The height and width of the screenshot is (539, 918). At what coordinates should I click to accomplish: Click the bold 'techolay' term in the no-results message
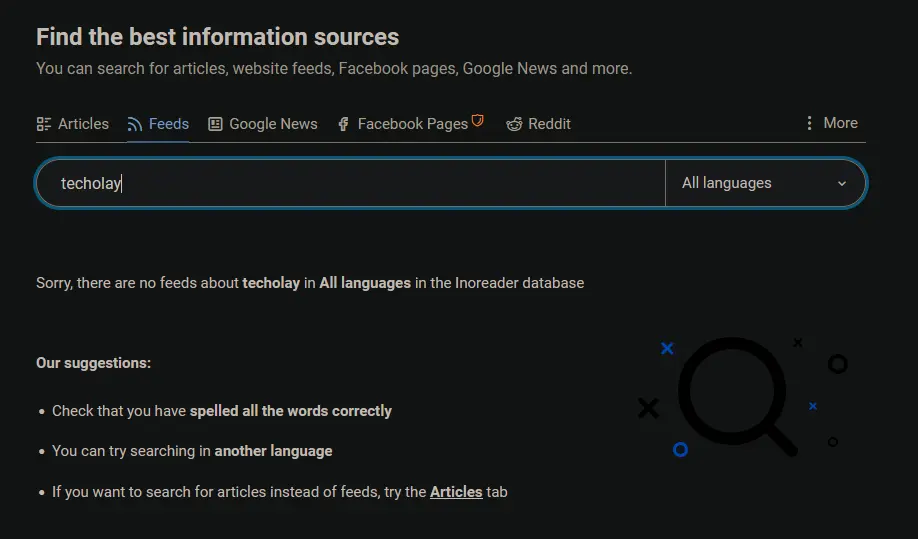click(x=271, y=283)
